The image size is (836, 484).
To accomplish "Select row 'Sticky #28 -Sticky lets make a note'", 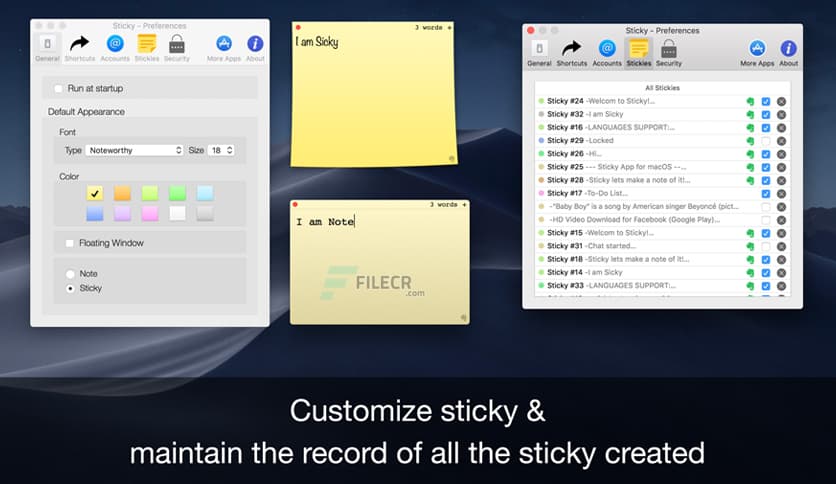I will (662, 180).
